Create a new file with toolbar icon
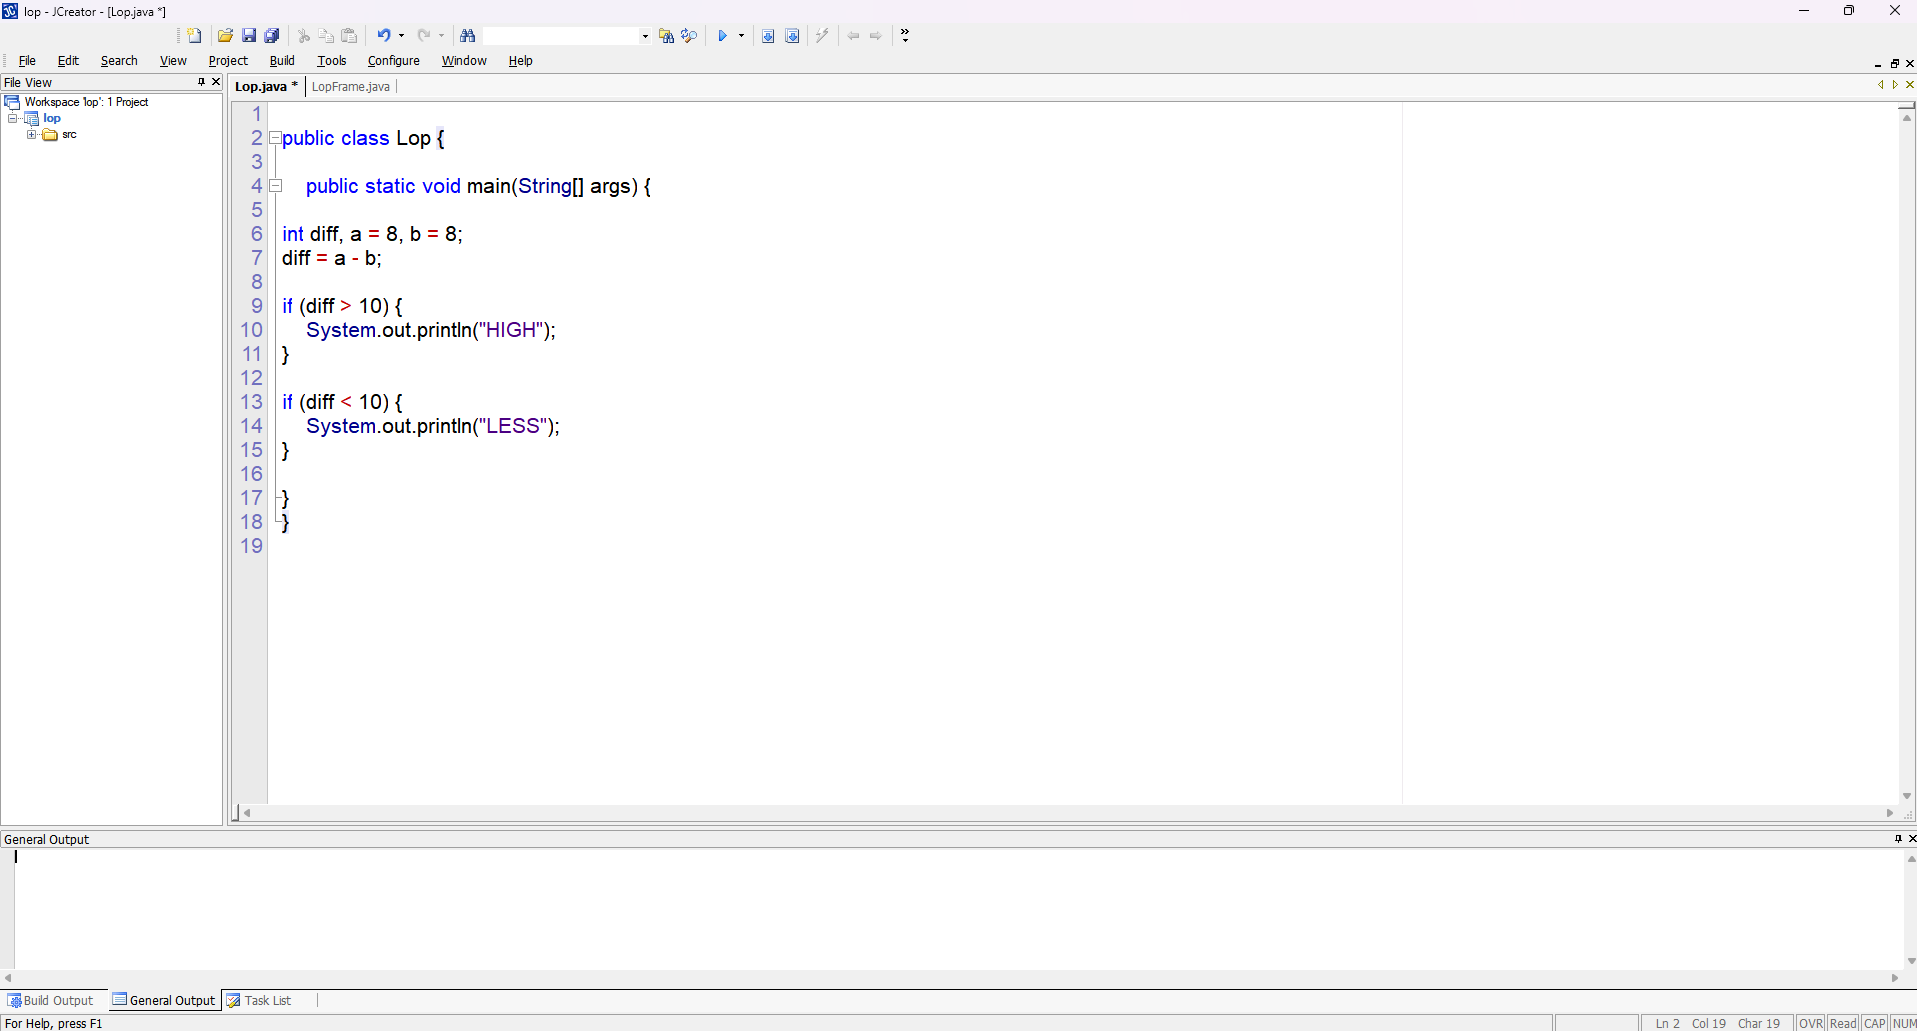The image size is (1917, 1031). (x=194, y=36)
